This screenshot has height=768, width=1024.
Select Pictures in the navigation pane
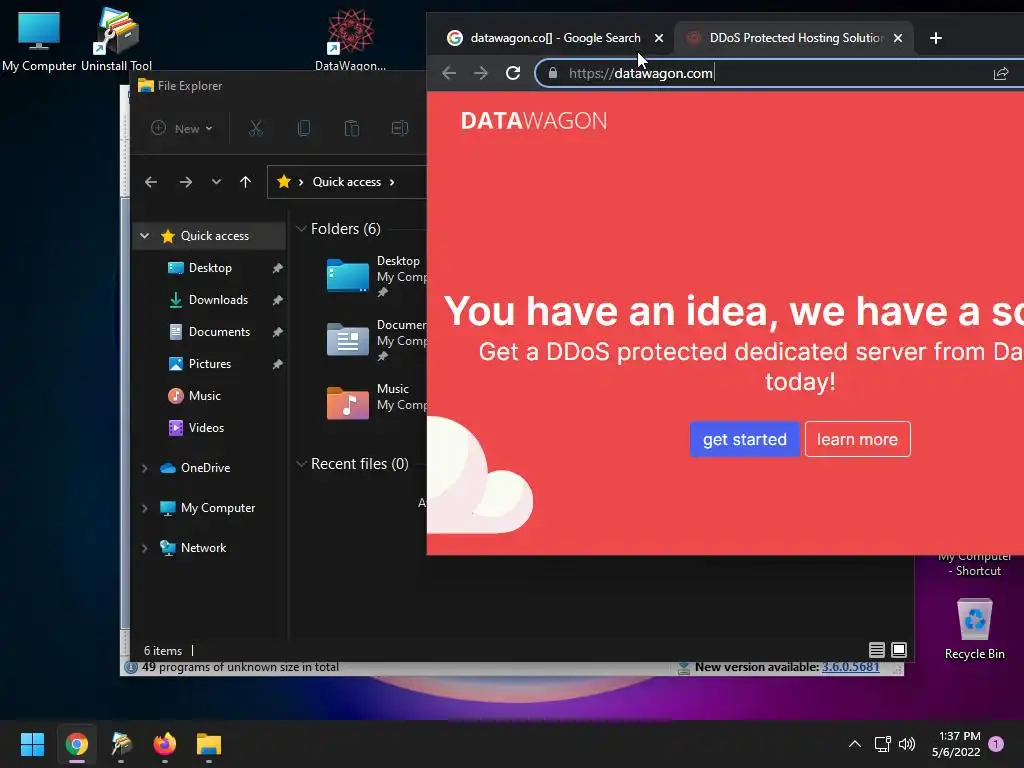pos(210,364)
